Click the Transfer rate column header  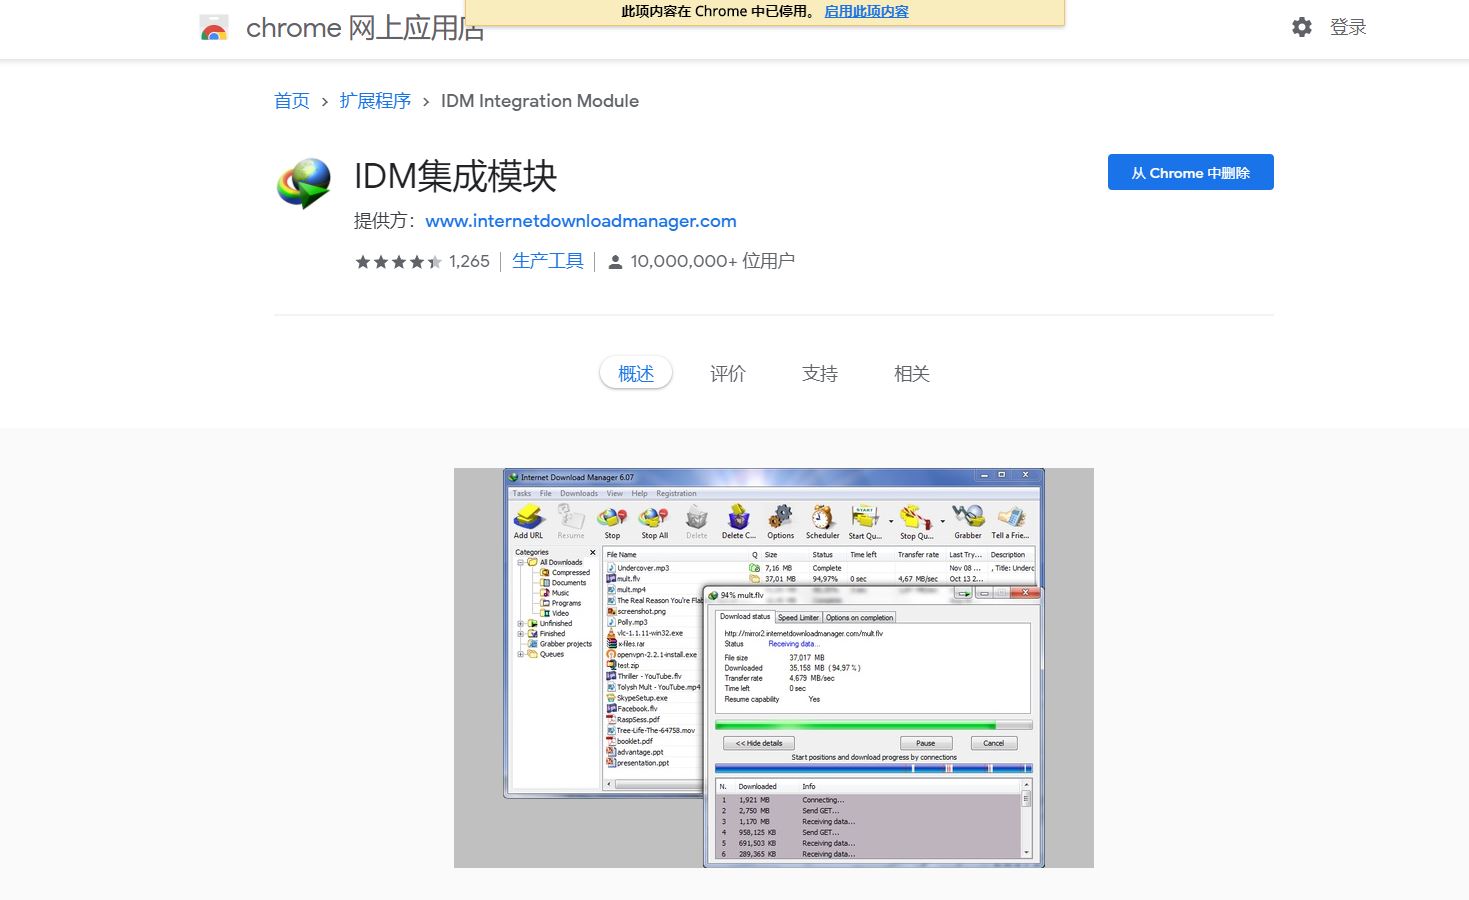tap(918, 555)
